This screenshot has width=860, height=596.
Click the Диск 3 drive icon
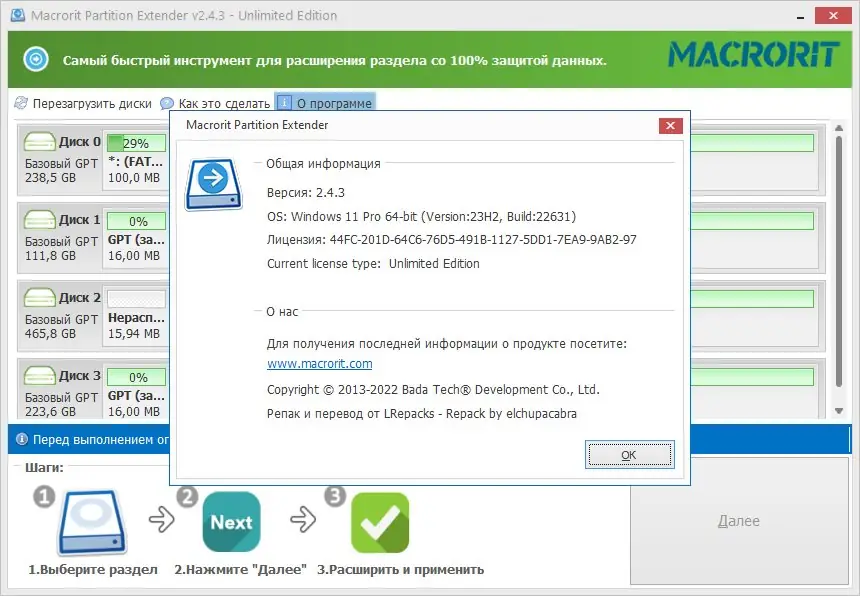pyautogui.click(x=39, y=375)
